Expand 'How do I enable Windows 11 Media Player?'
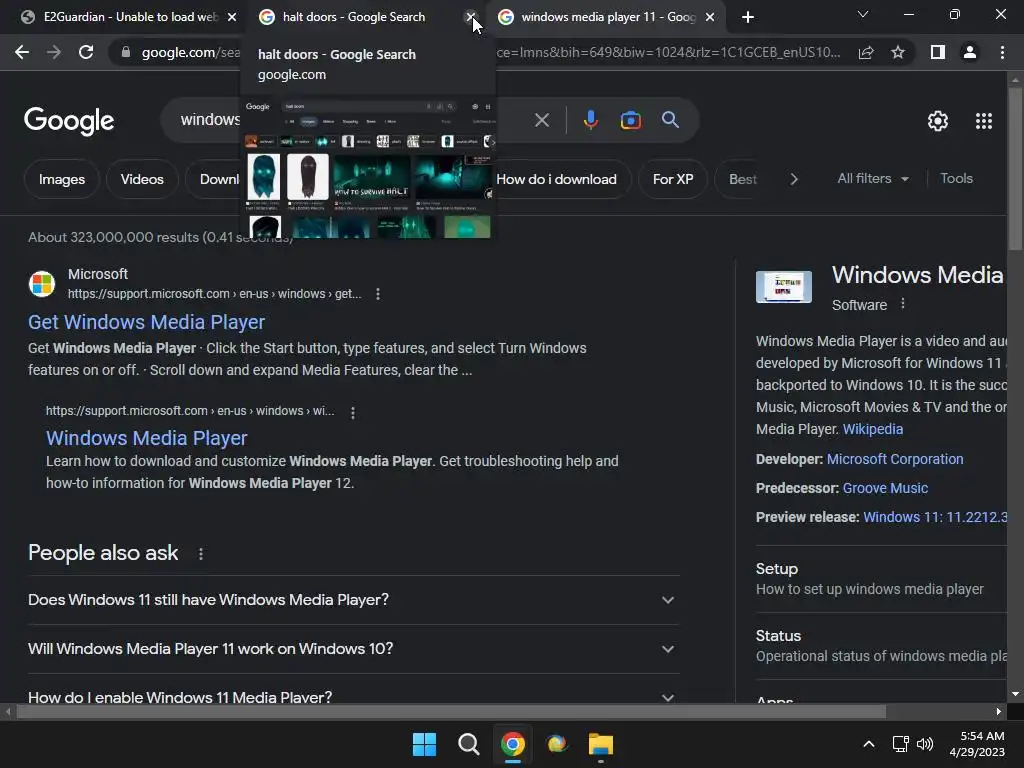The image size is (1024, 768). point(353,696)
